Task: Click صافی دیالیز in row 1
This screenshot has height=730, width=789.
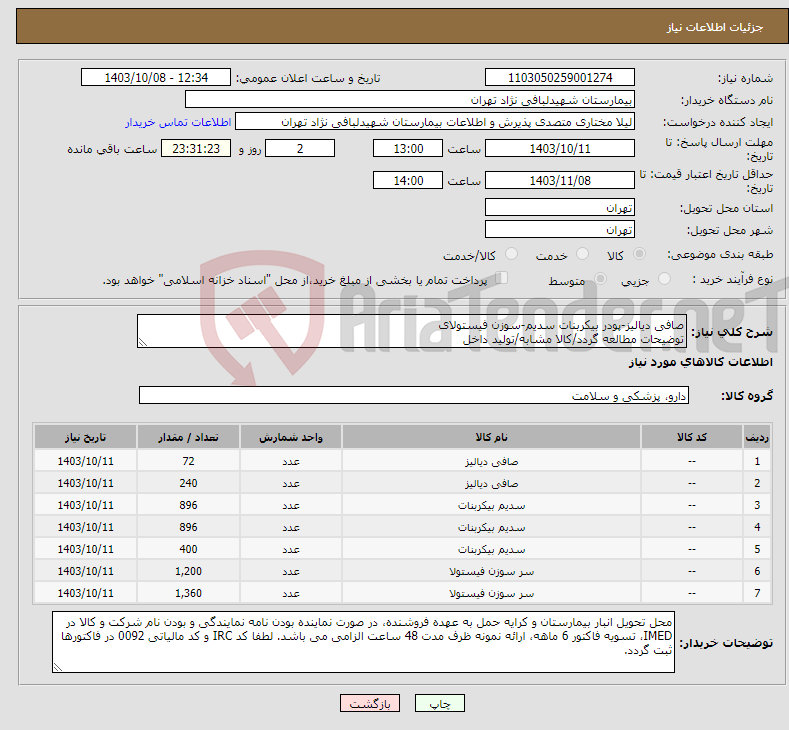Action: click(x=491, y=461)
